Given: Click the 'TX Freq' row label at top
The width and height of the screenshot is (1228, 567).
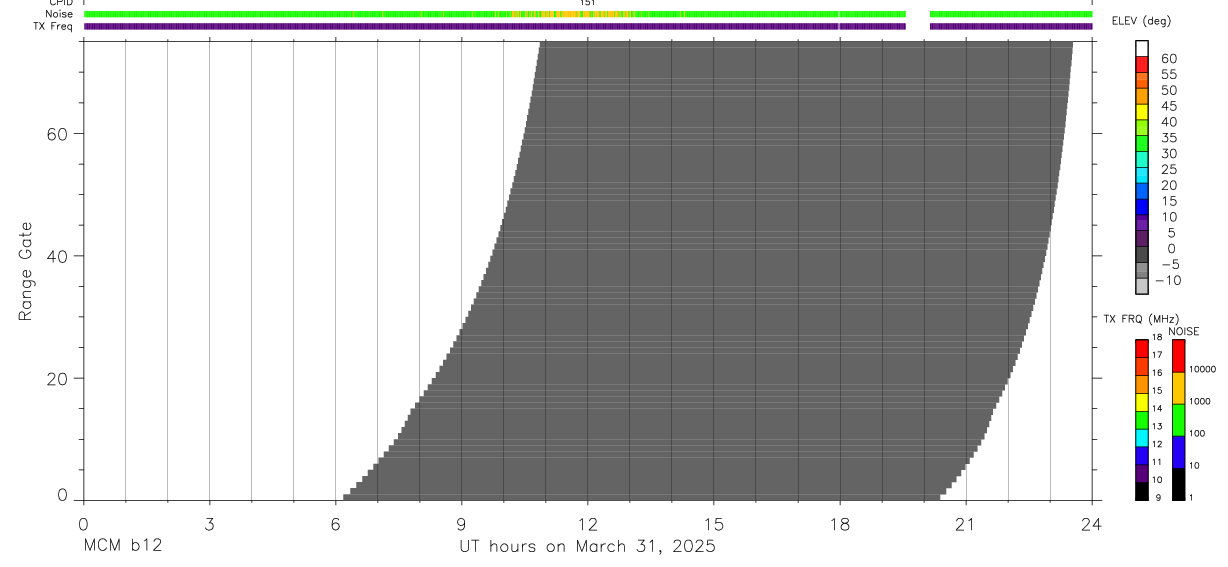Looking at the screenshot, I should click(55, 26).
